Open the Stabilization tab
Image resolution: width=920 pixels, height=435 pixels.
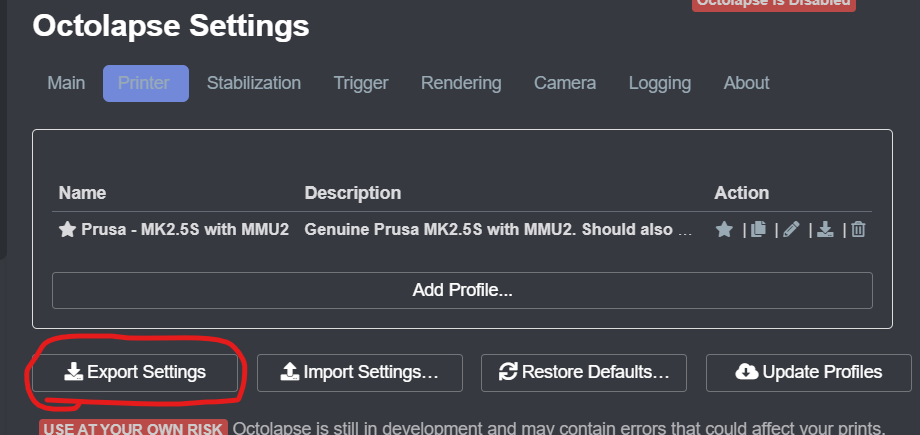(x=254, y=83)
